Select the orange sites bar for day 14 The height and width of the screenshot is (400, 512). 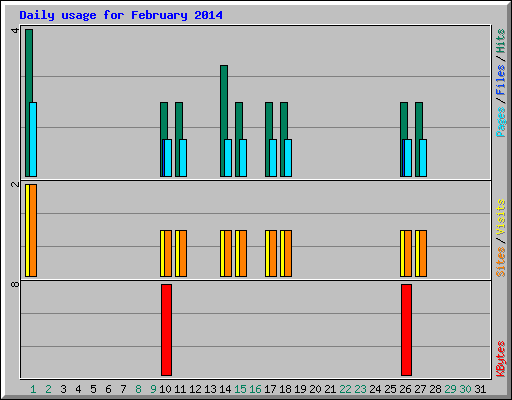(x=228, y=253)
